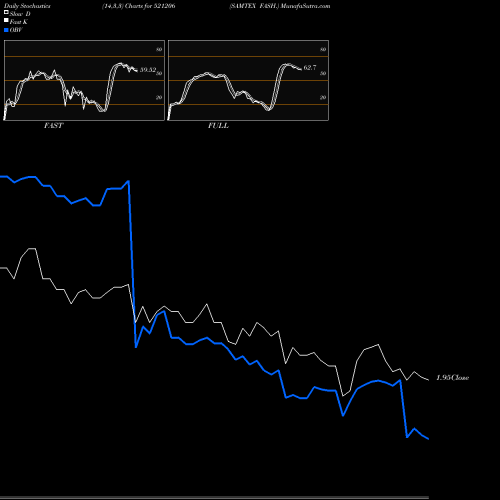Viewport: 500px width, 500px height.
Task: Click the '(14,3,3) Charts for 521206' text
Action: 139,6
